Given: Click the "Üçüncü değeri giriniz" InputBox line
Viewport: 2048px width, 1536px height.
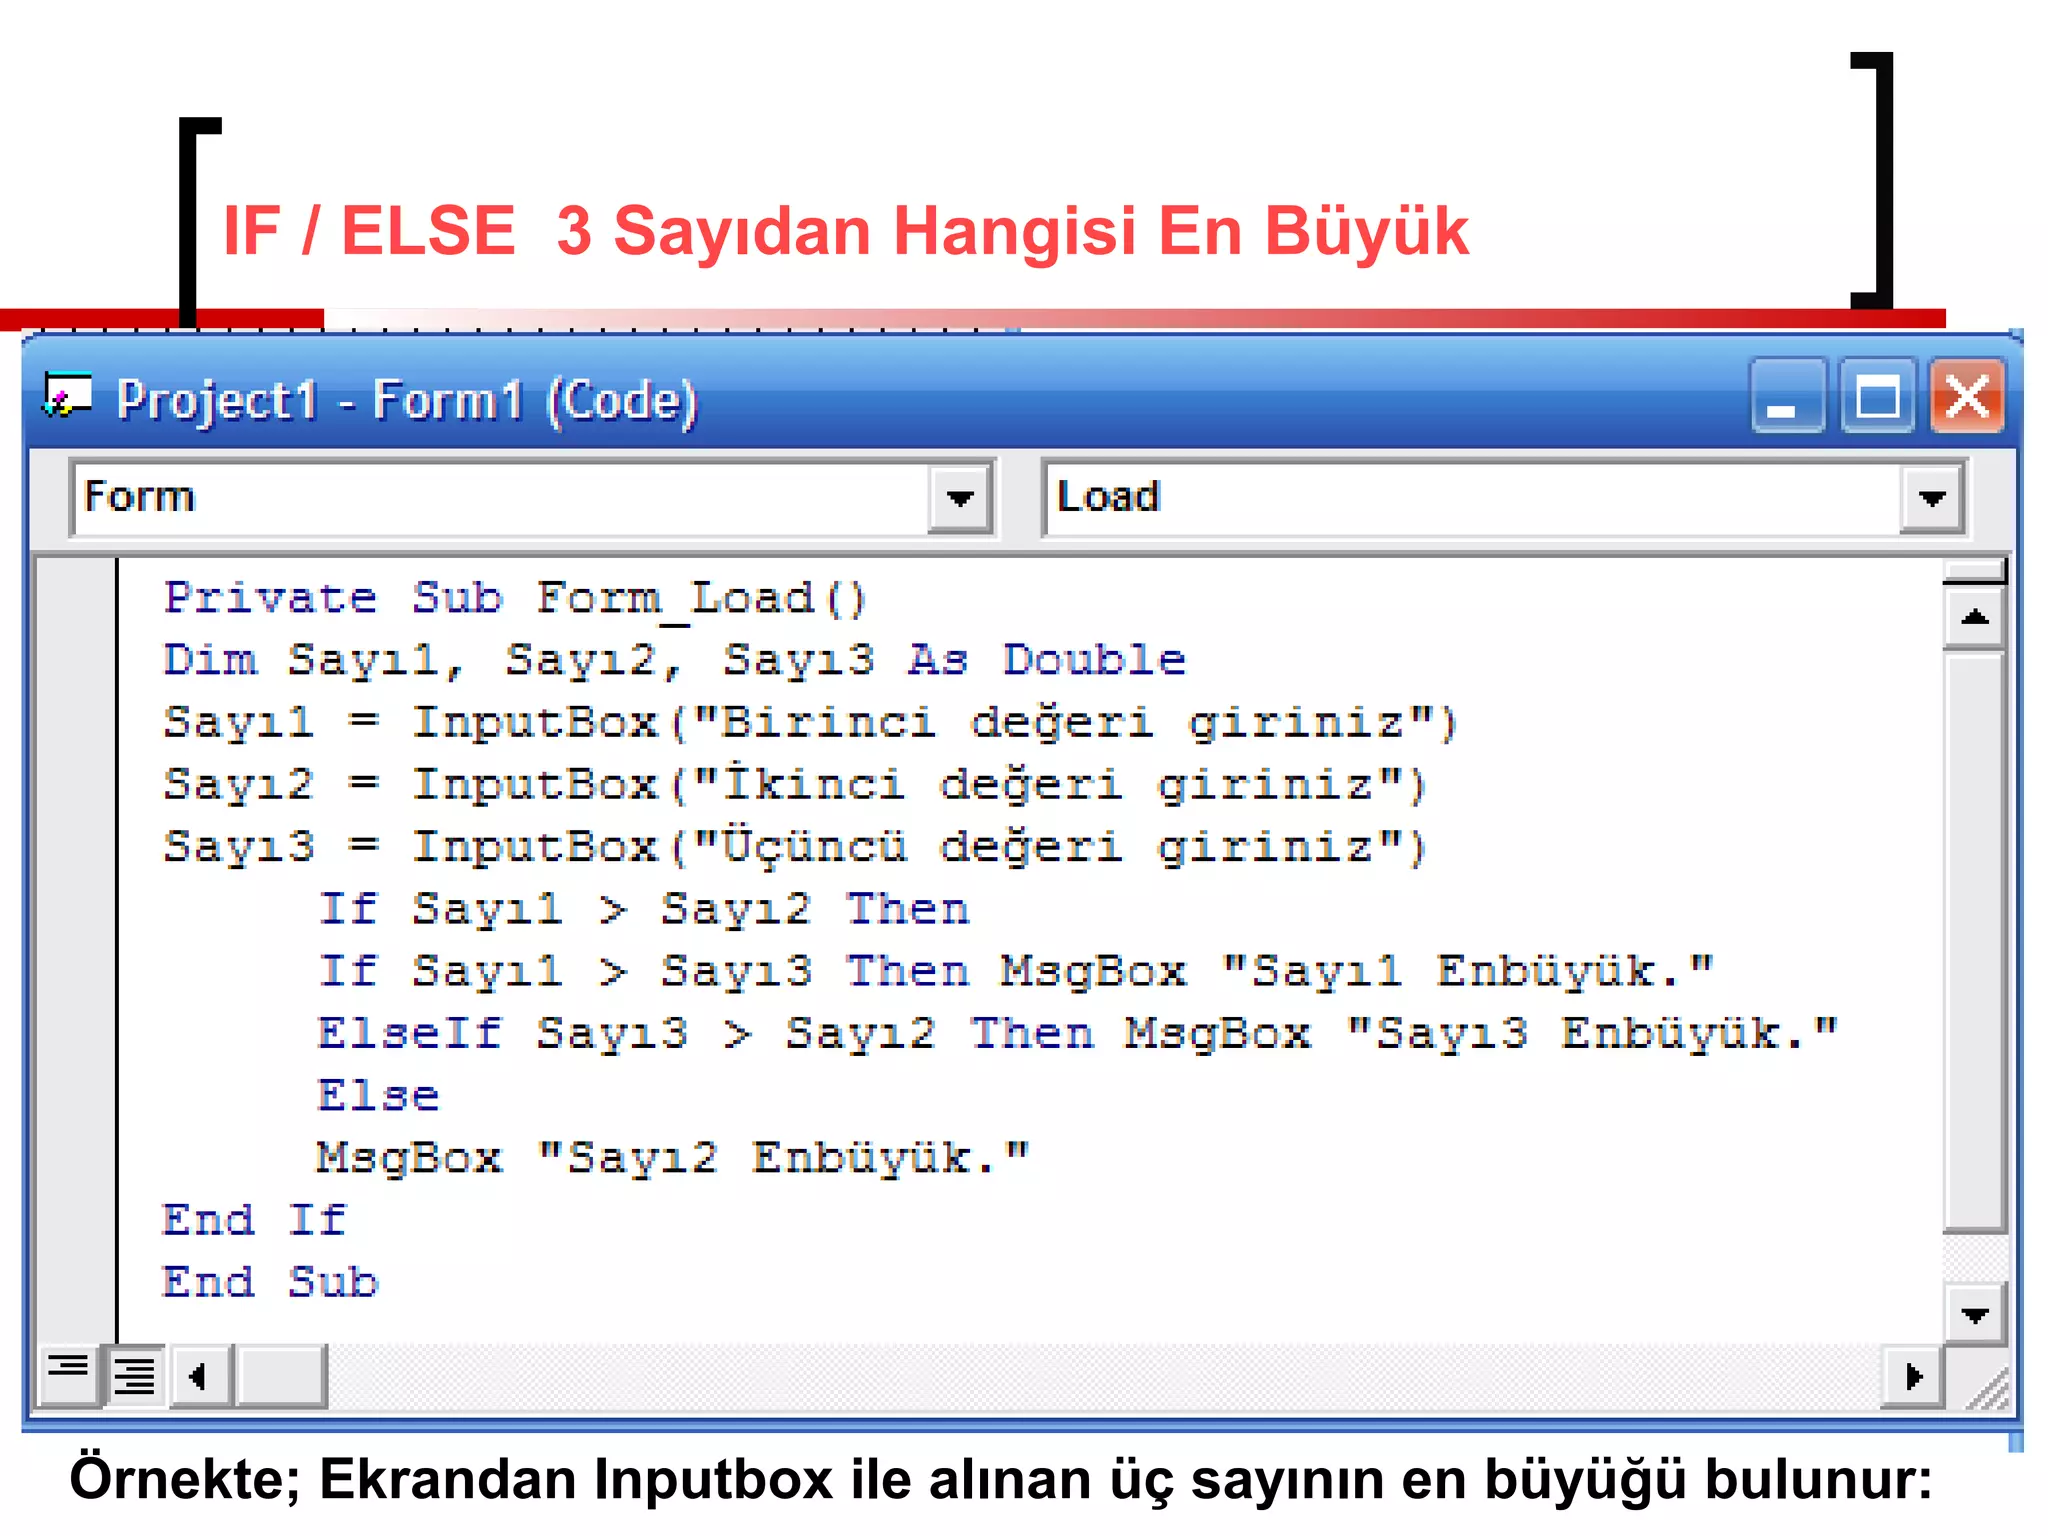Looking at the screenshot, I should pos(796,847).
